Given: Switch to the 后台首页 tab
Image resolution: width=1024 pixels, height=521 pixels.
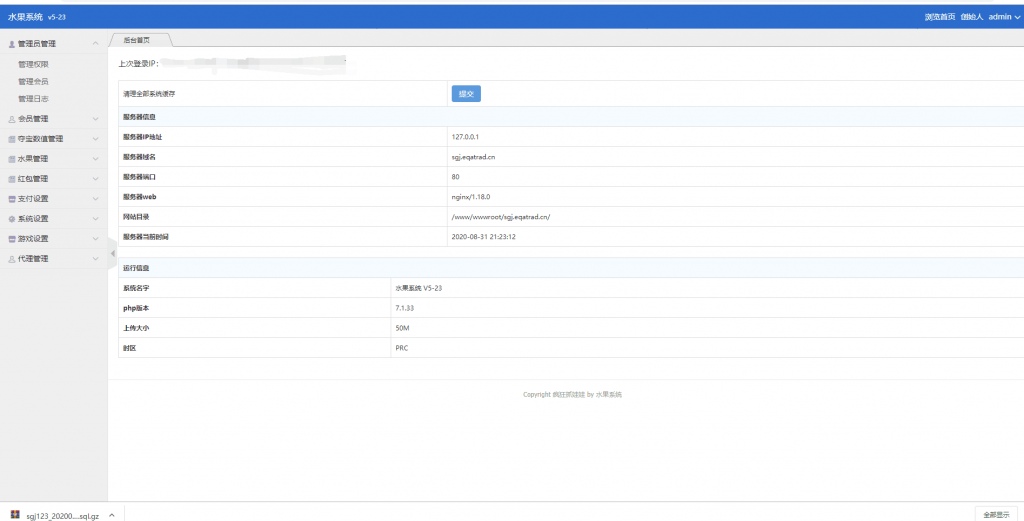Looking at the screenshot, I should [138, 40].
